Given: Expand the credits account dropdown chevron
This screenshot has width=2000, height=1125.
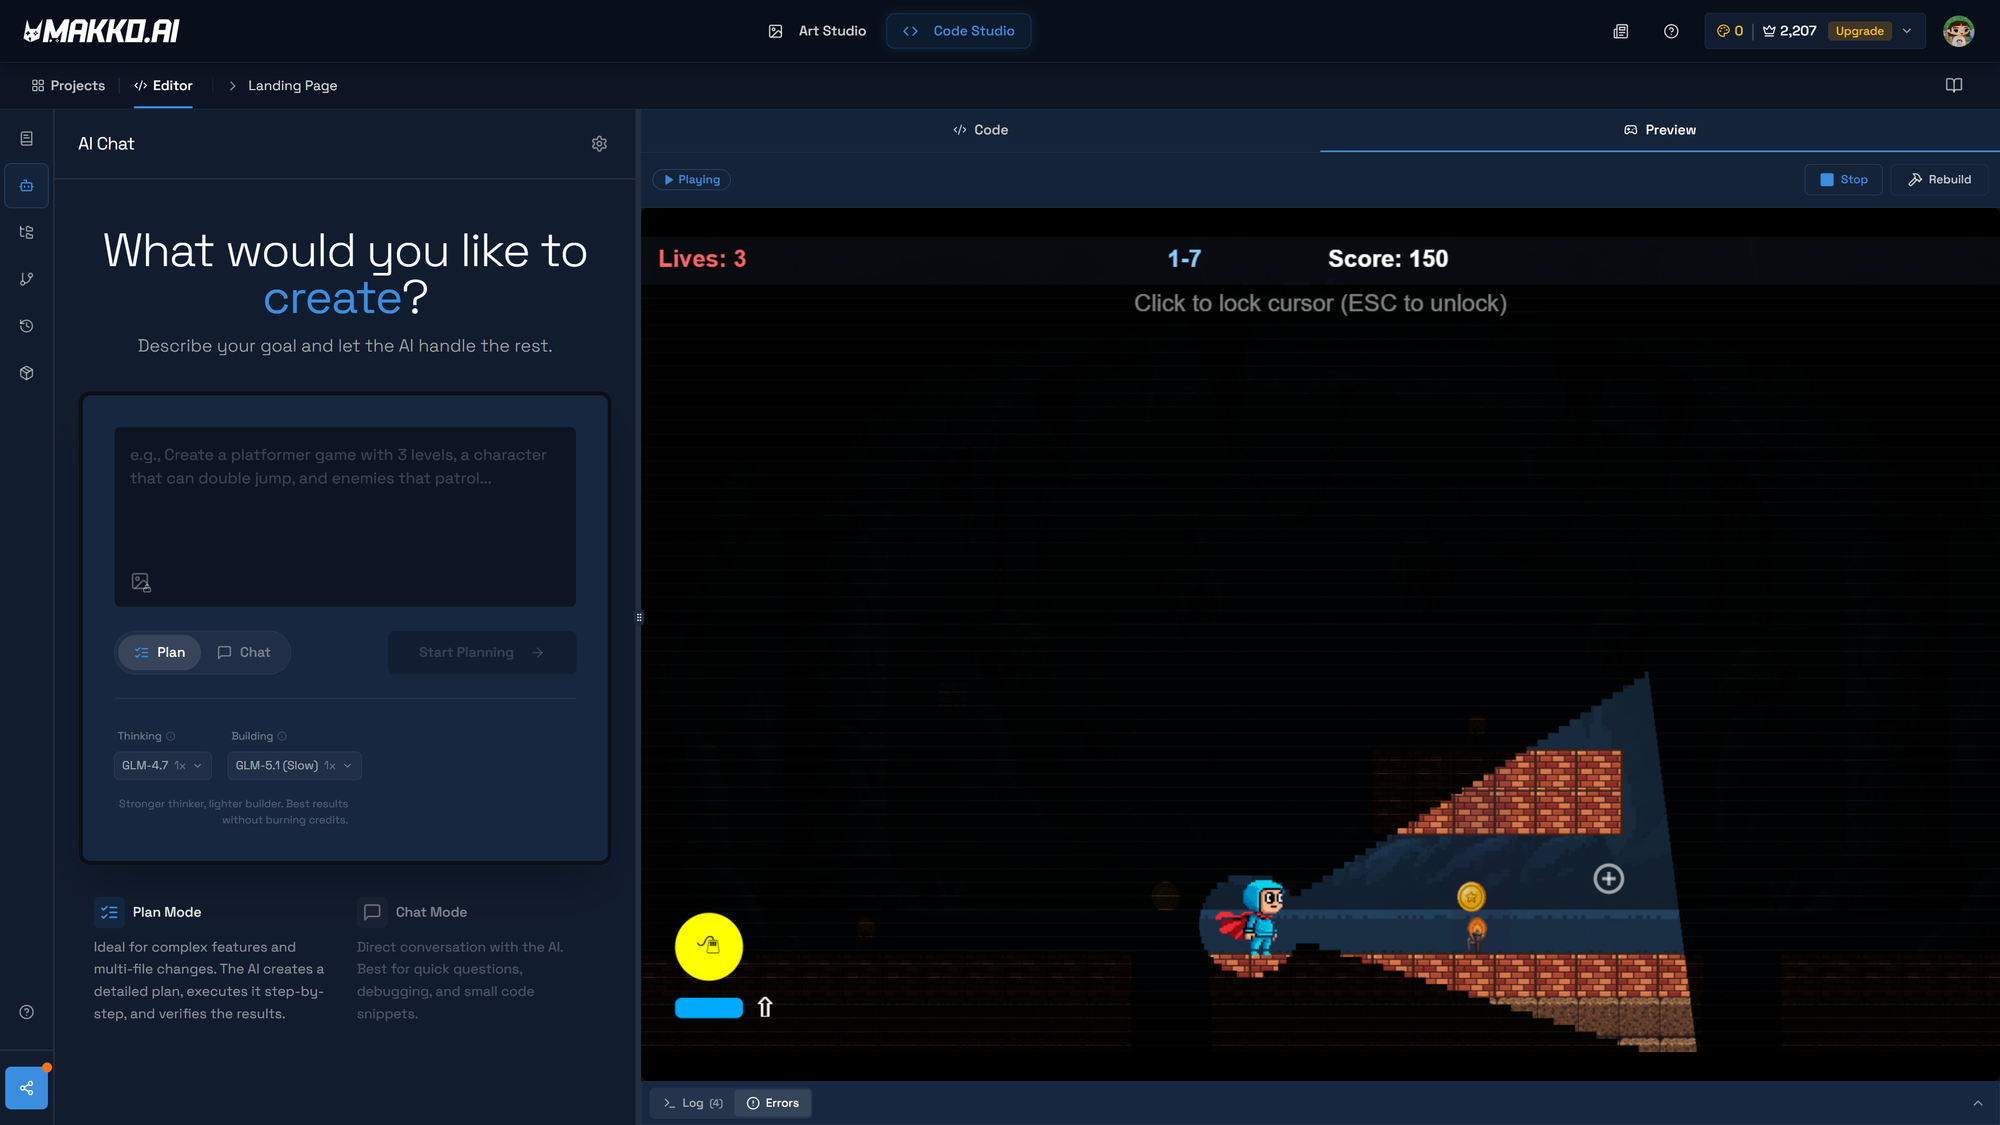Looking at the screenshot, I should coord(1907,31).
